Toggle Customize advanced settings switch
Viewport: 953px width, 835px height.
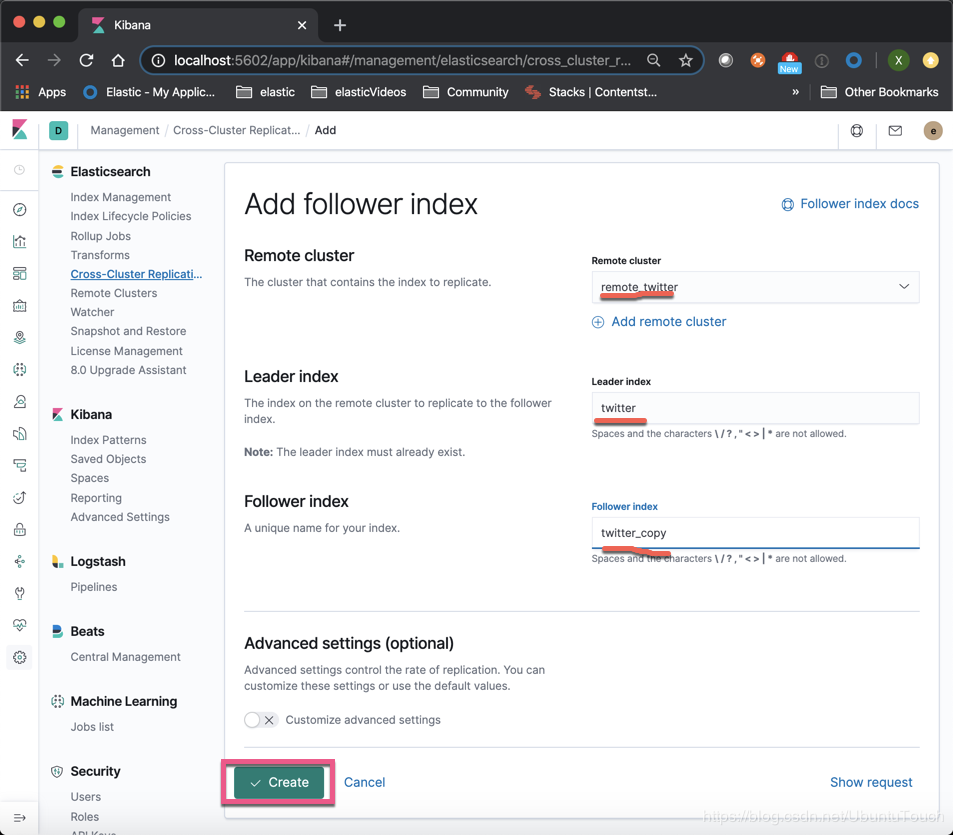coord(261,720)
